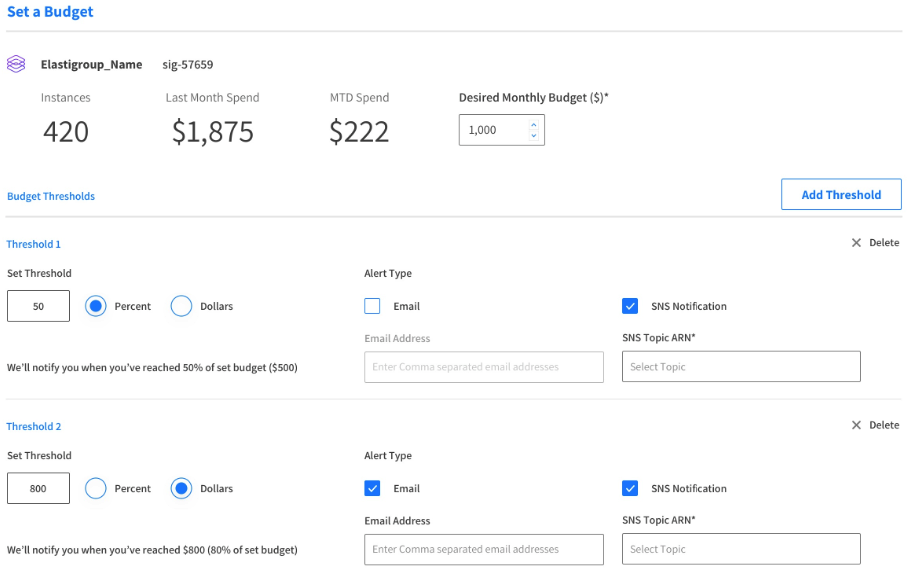917x577 pixels.
Task: Decrease budget with stepper down arrow
Action: tap(533, 135)
